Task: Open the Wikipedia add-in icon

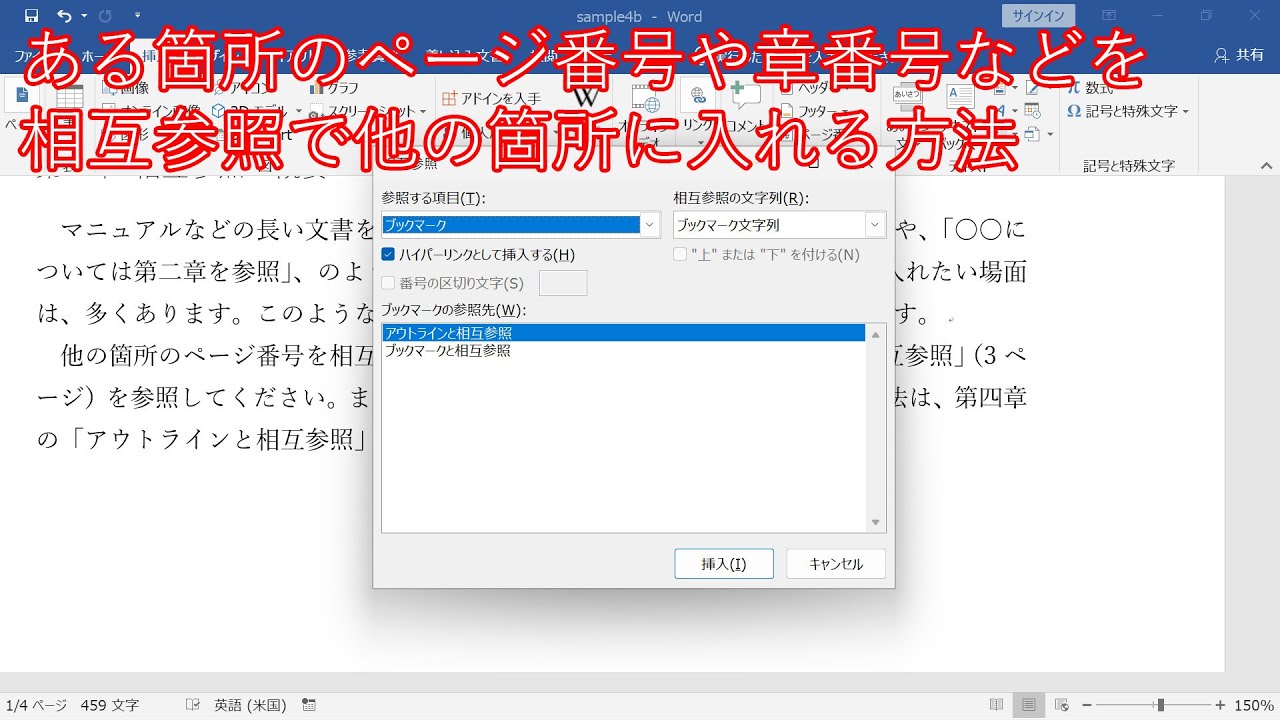Action: click(587, 98)
